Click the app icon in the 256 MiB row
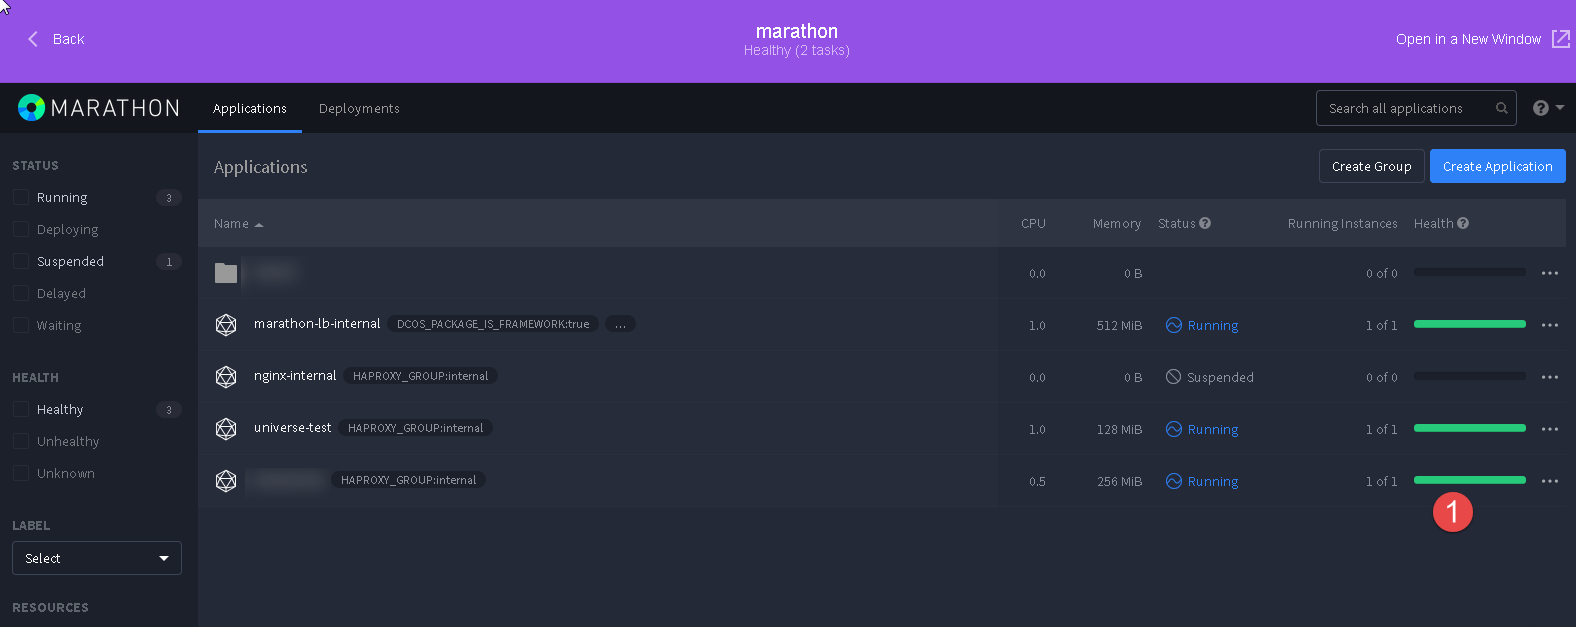The image size is (1576, 627). point(226,481)
